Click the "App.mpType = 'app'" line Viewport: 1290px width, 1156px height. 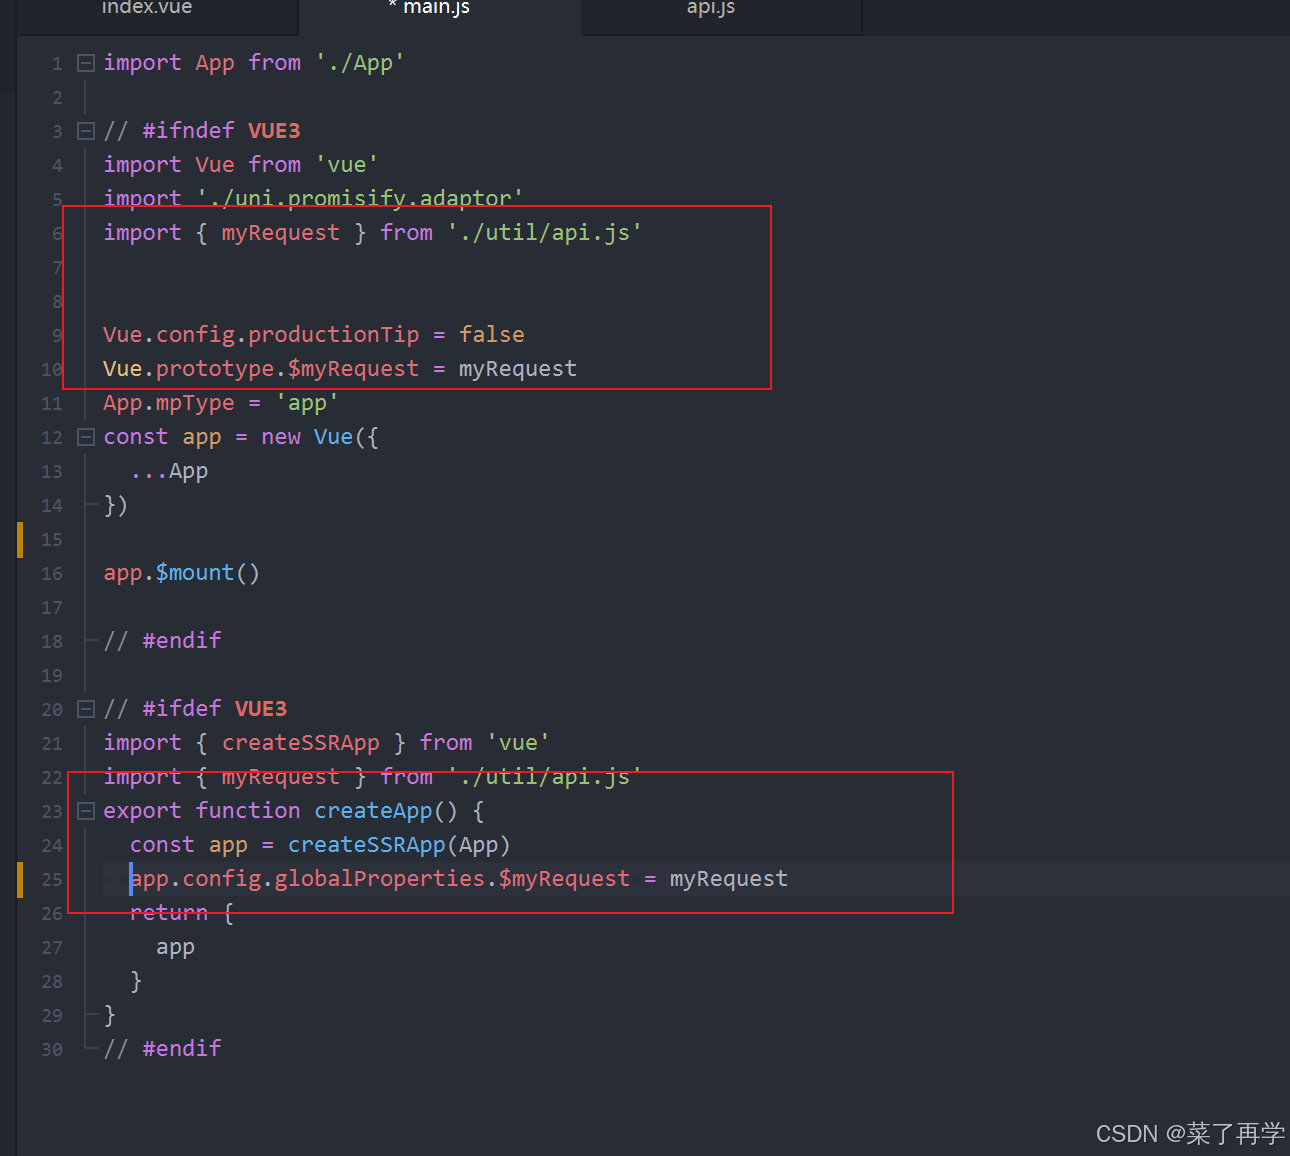221,403
